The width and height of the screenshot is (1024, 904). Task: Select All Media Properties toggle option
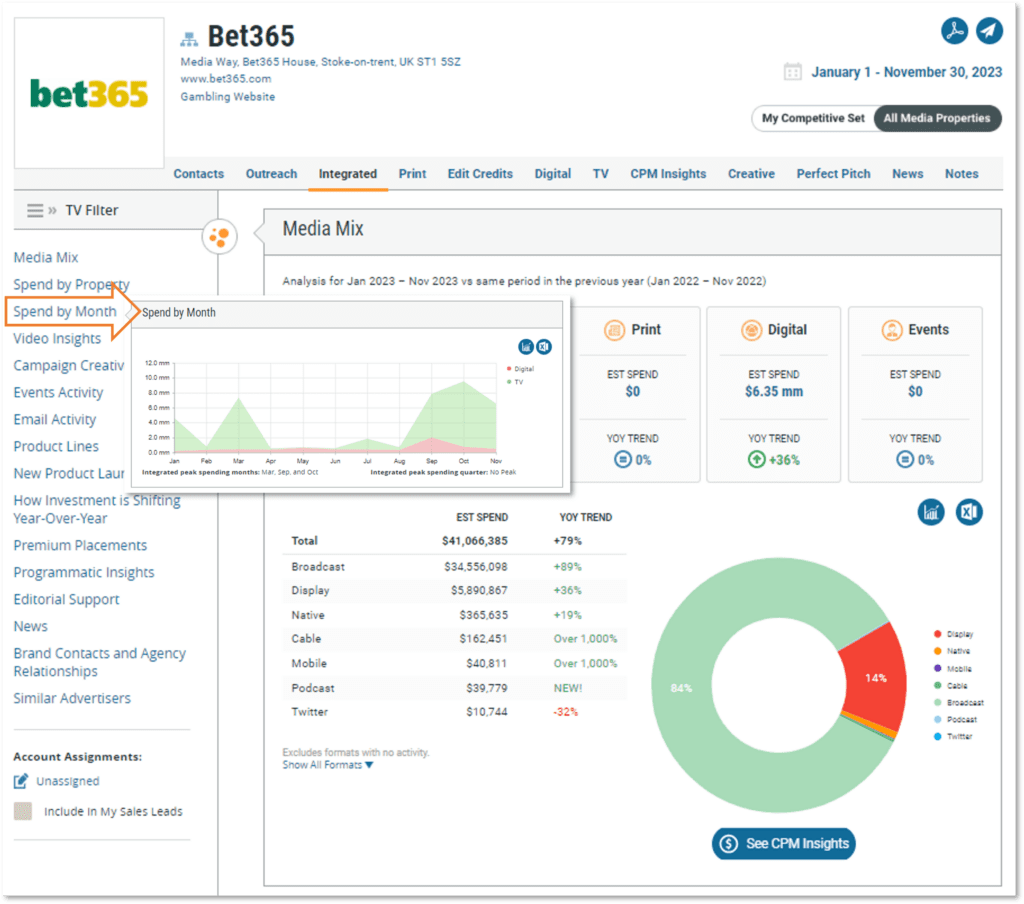click(x=937, y=118)
